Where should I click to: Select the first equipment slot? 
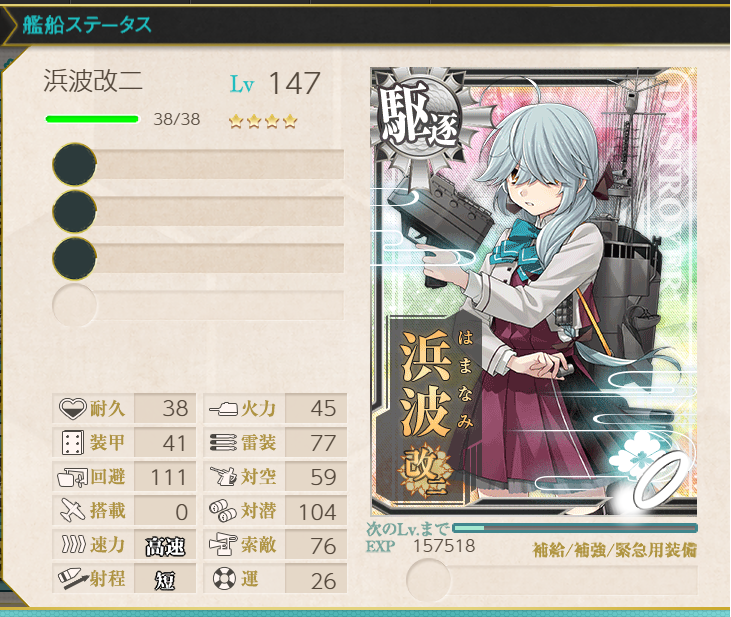(199, 164)
